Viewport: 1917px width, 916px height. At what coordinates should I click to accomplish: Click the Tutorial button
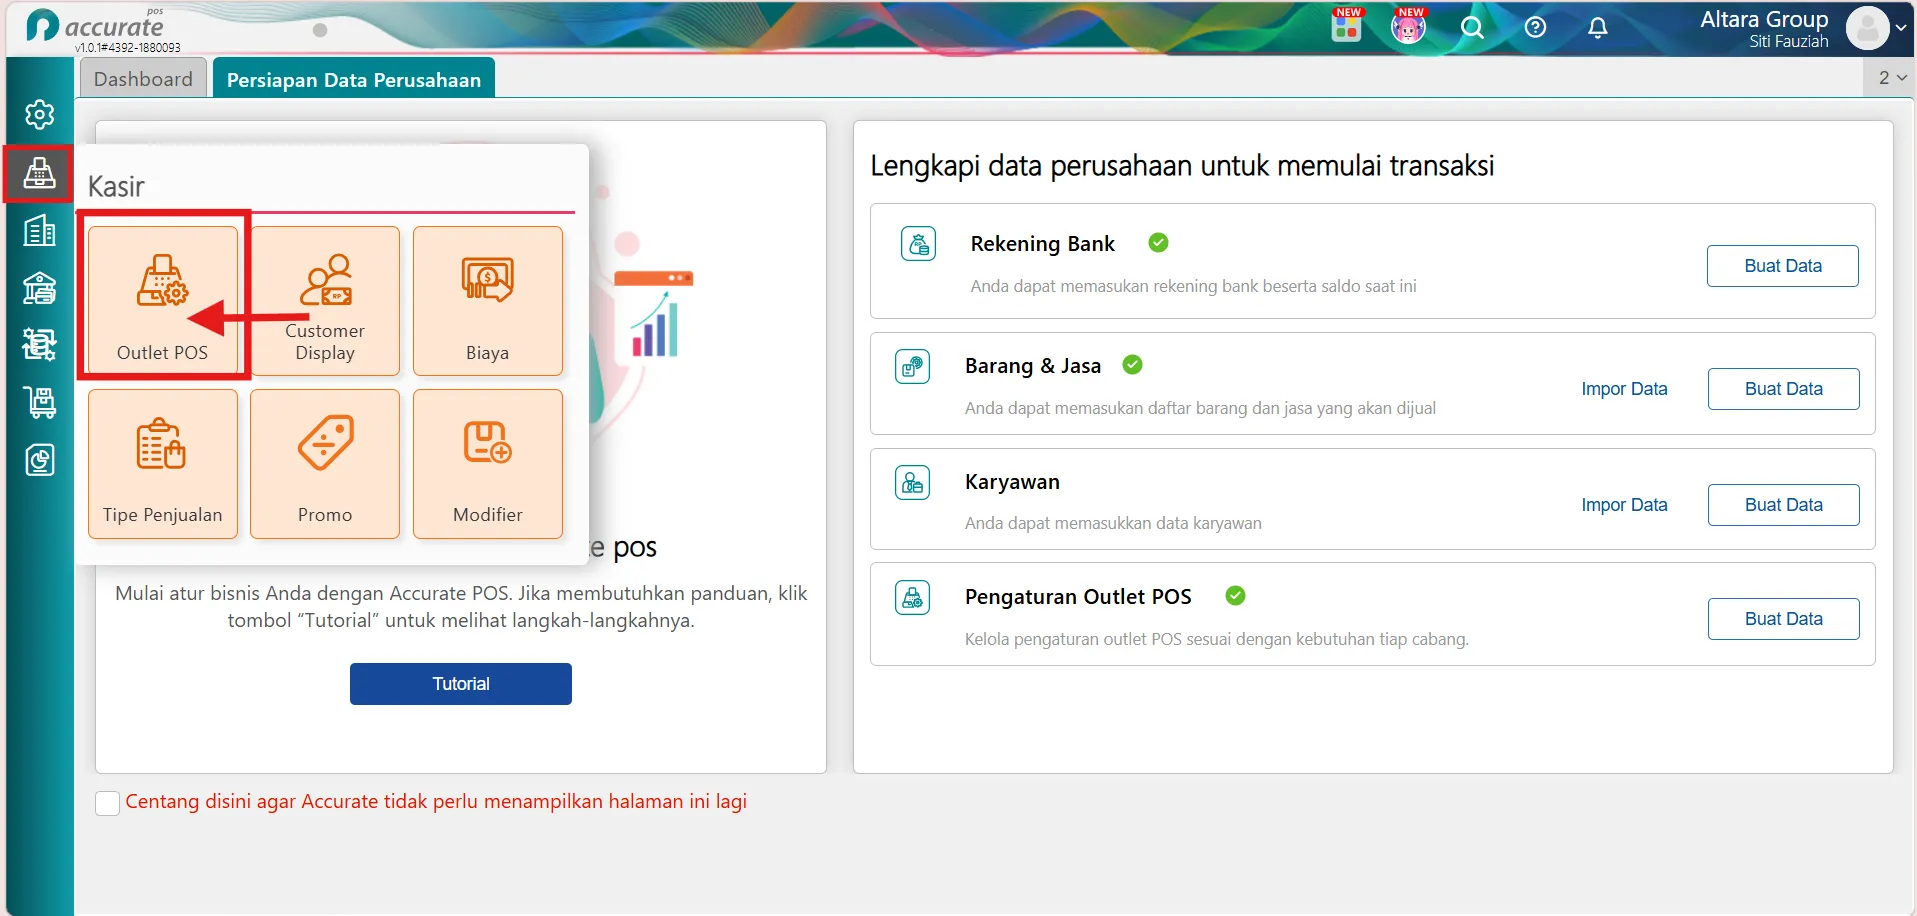pyautogui.click(x=461, y=684)
